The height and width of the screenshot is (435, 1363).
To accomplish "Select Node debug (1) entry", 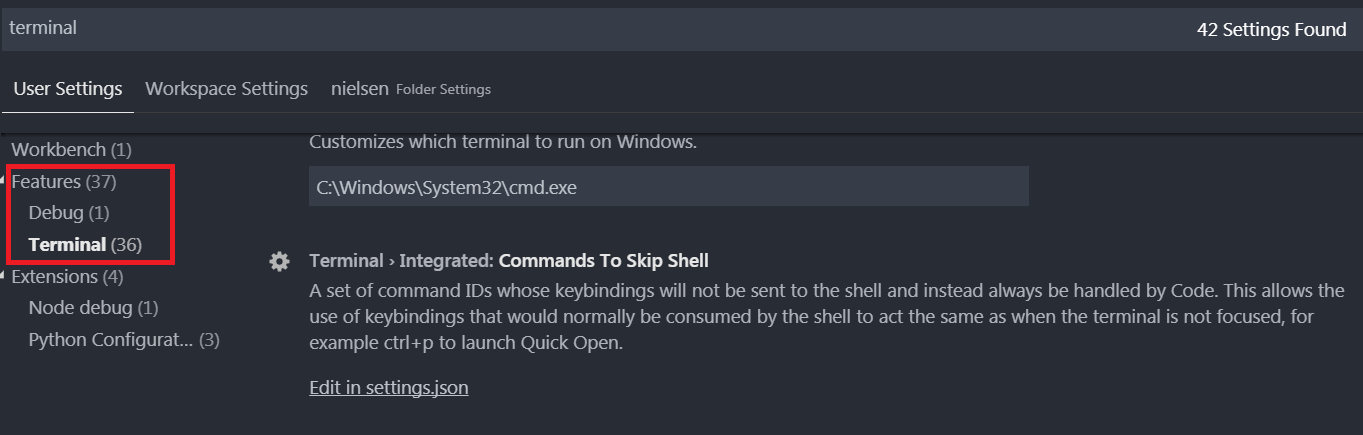I will 93,308.
